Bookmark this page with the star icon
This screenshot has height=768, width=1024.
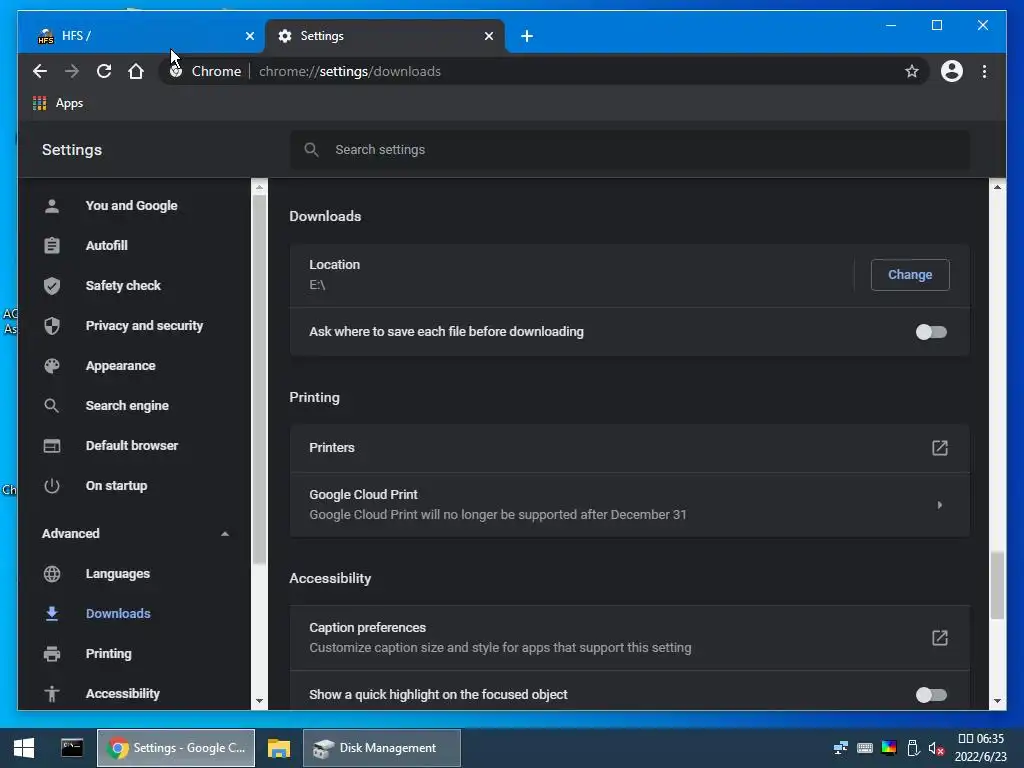[x=912, y=71]
